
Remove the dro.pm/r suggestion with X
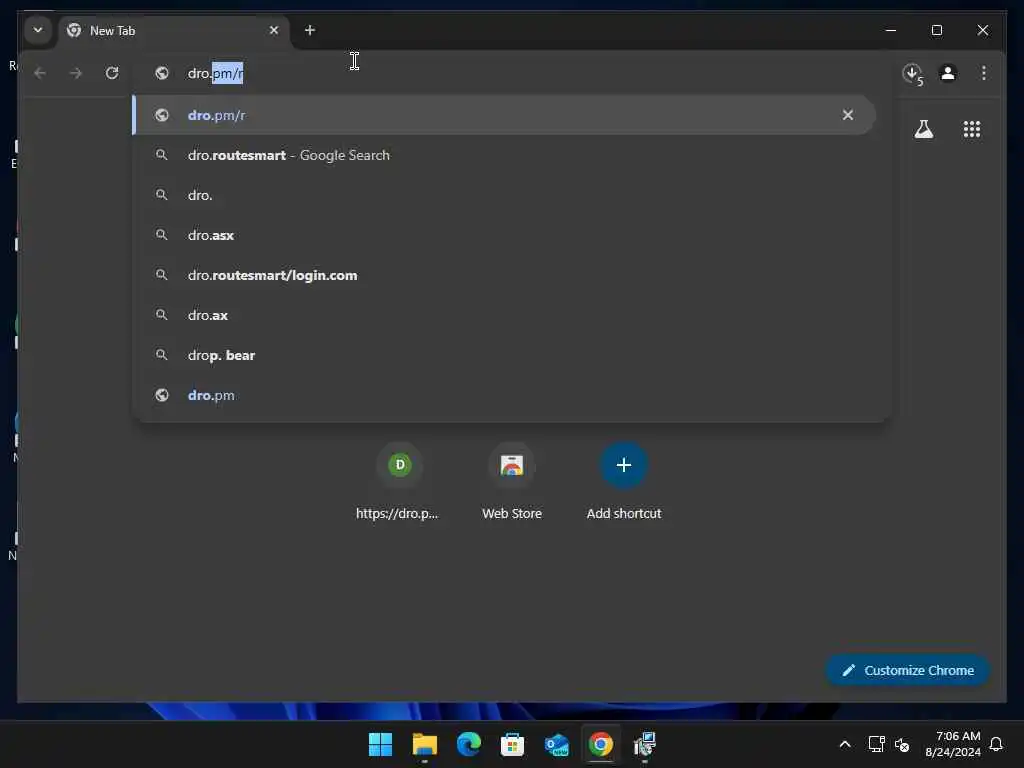pos(848,115)
